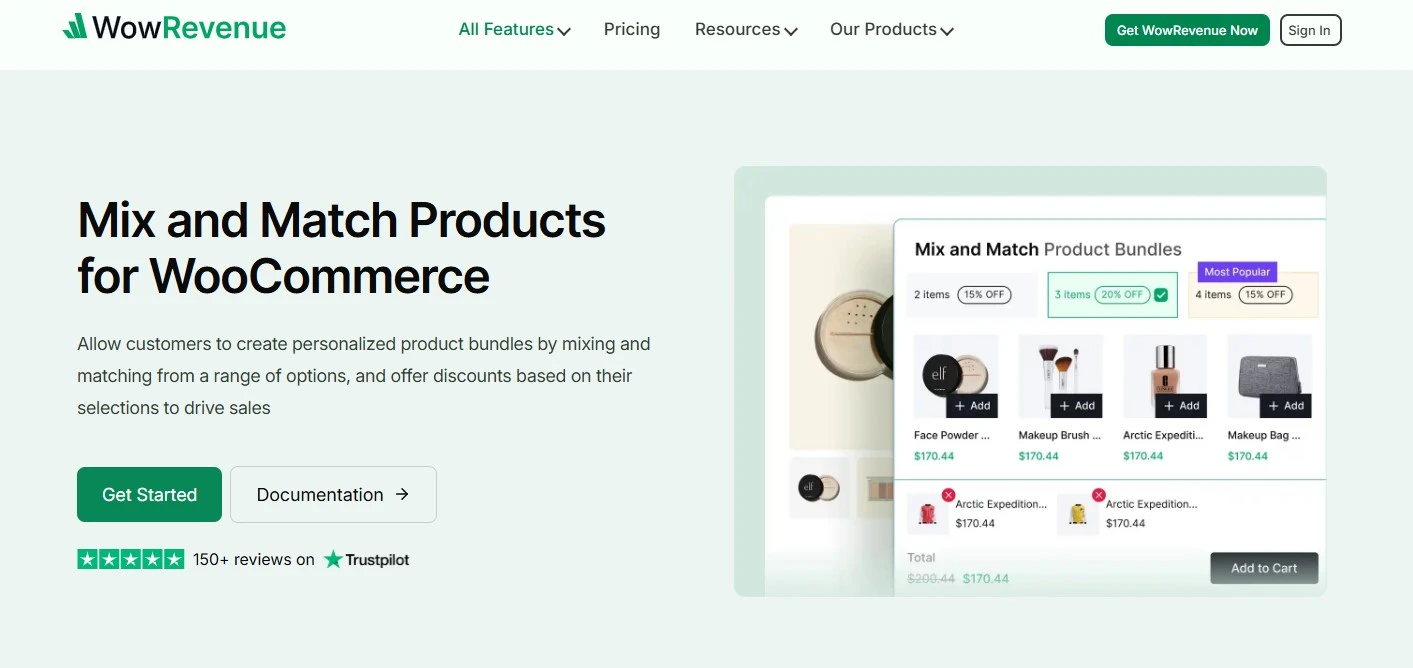Remove the yellow Arctic Expedition jacket from bundle
Image resolution: width=1413 pixels, height=668 pixels.
pos(1098,493)
